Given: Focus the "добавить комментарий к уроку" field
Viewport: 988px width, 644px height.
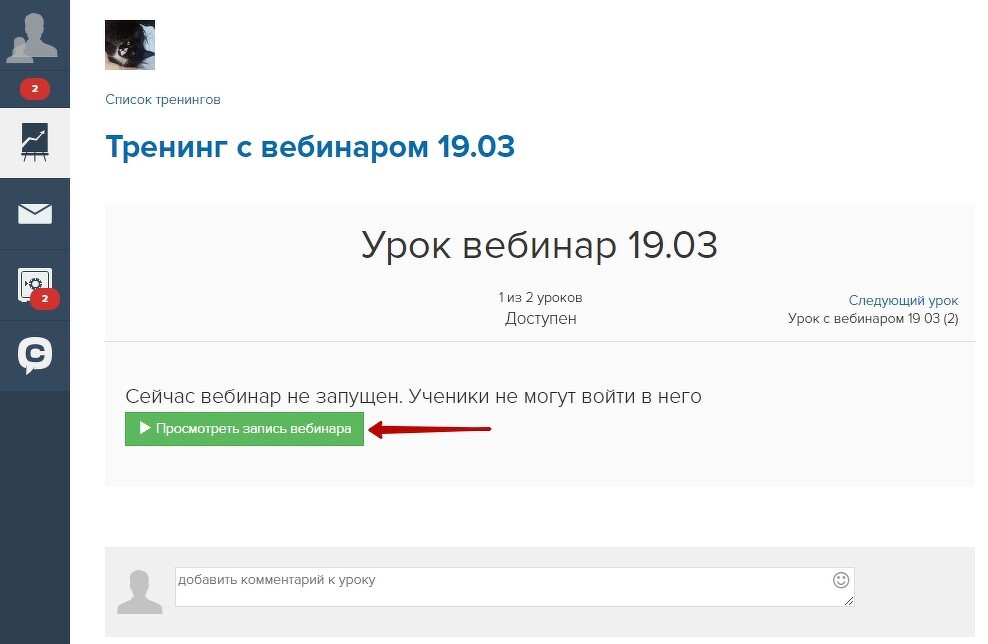Looking at the screenshot, I should 500,587.
